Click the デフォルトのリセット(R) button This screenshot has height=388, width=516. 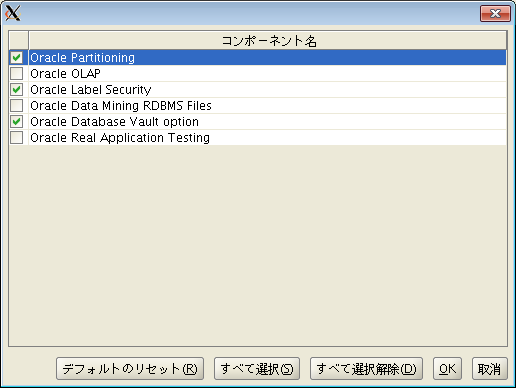click(x=130, y=369)
